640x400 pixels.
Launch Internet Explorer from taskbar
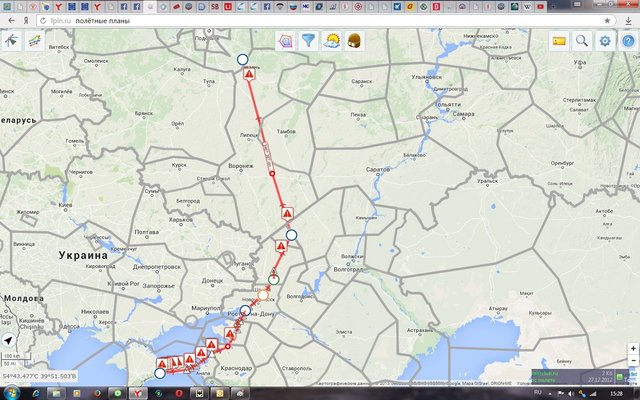(36, 393)
